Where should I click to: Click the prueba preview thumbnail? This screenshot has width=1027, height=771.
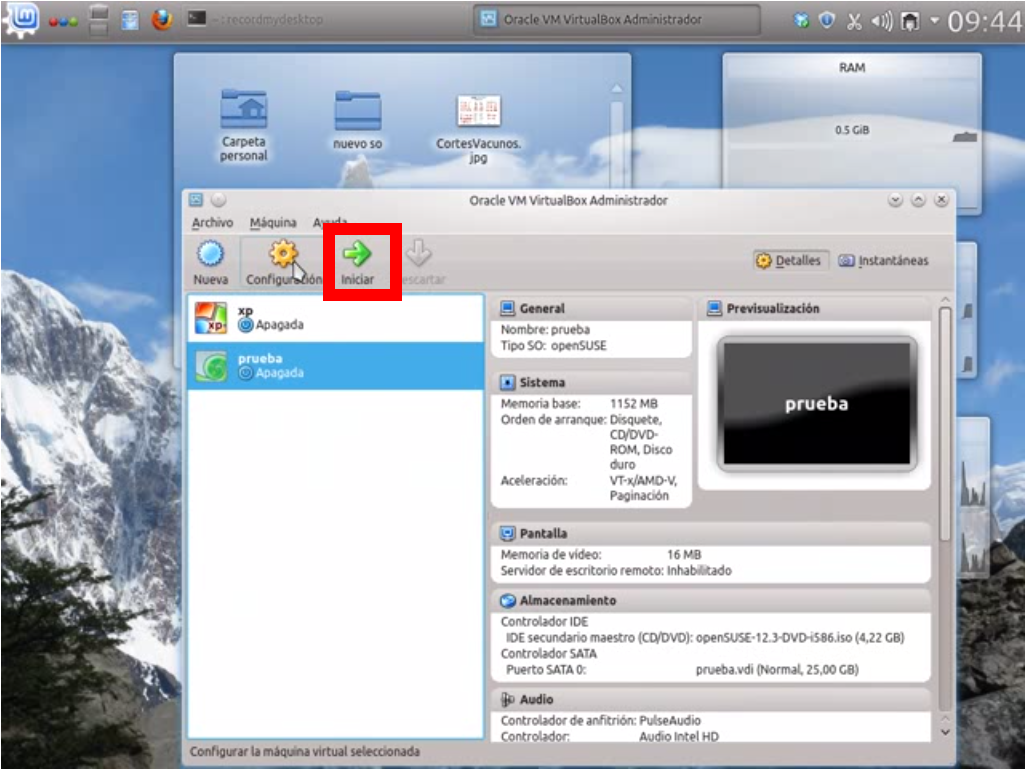816,404
